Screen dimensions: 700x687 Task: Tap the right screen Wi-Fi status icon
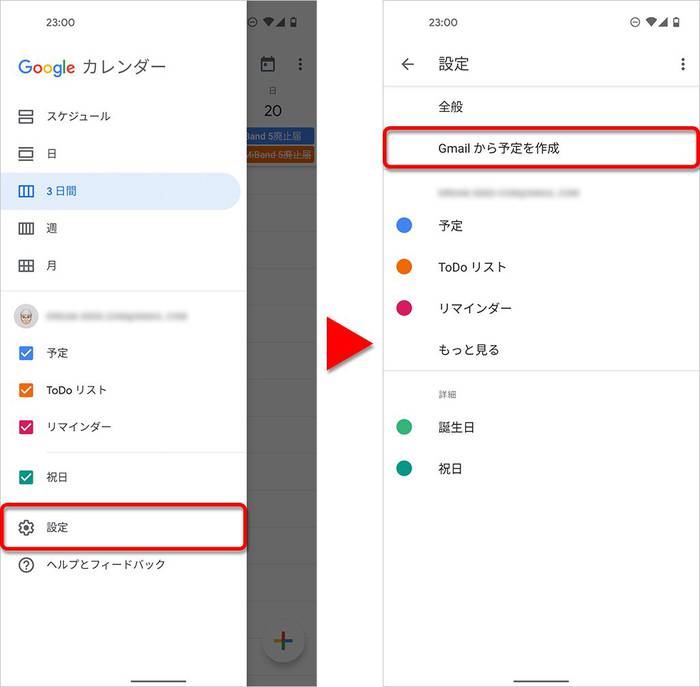coord(651,22)
